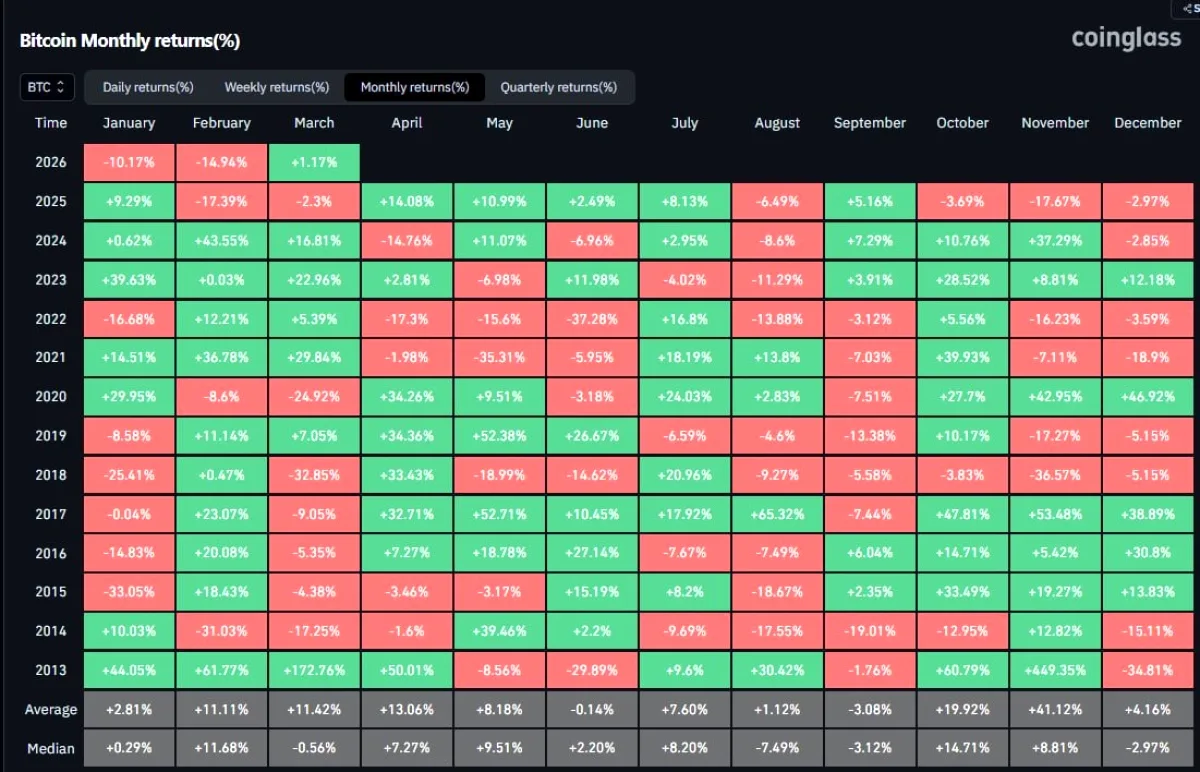Viewport: 1200px width, 772px height.
Task: Switch to Weekly returns(%) tab
Action: point(277,87)
